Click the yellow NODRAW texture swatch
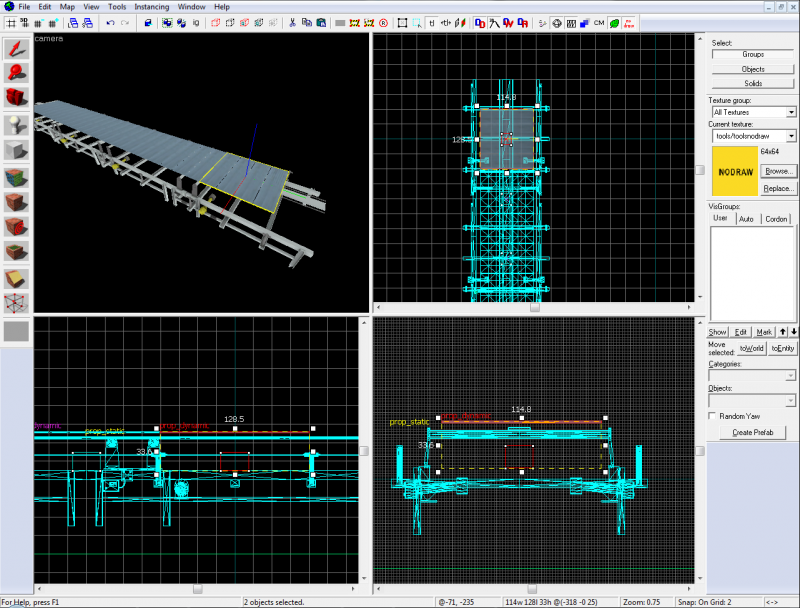The height and width of the screenshot is (608, 800). [735, 170]
